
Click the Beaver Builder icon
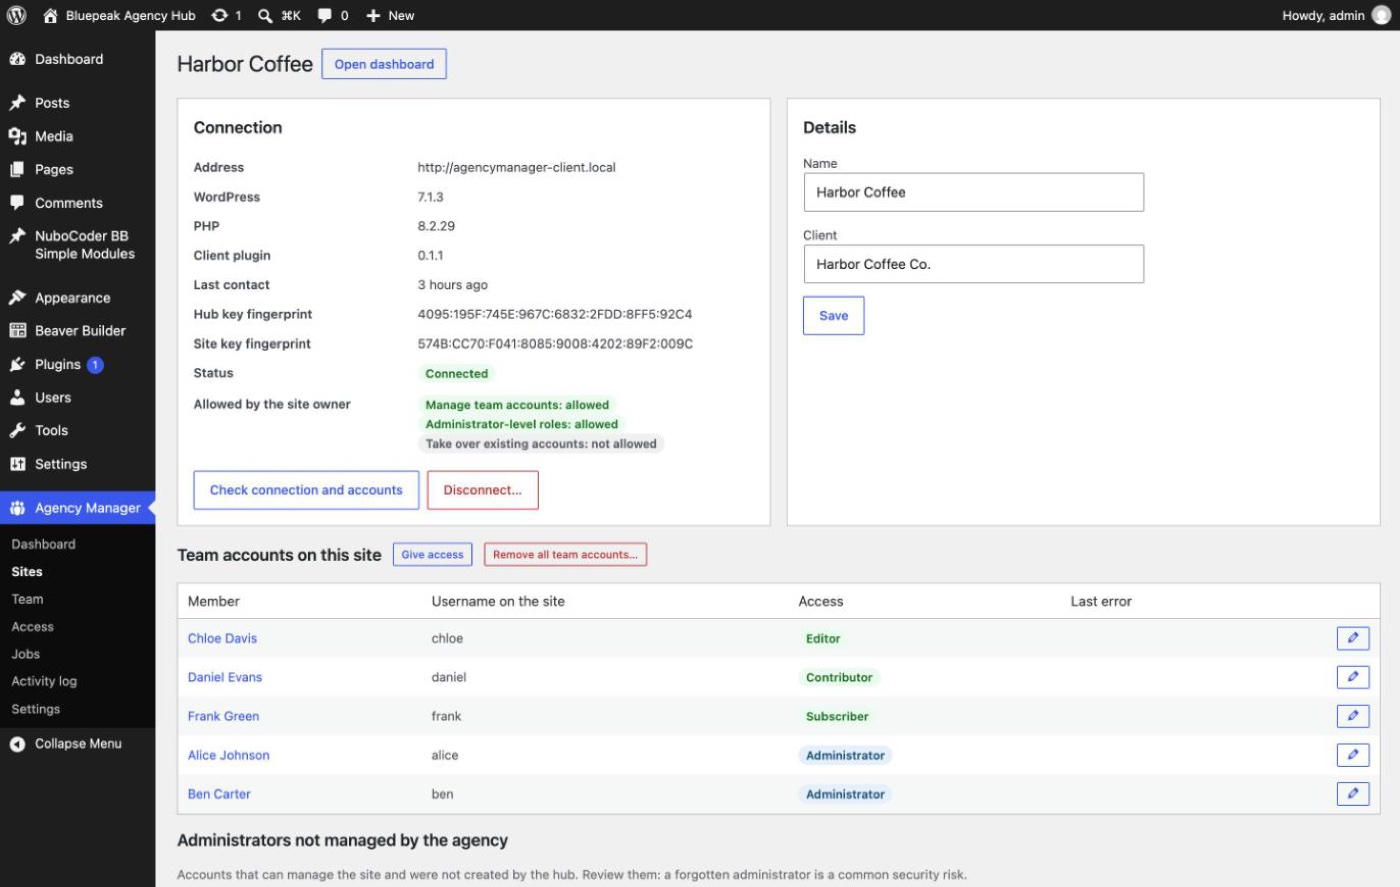(17, 331)
